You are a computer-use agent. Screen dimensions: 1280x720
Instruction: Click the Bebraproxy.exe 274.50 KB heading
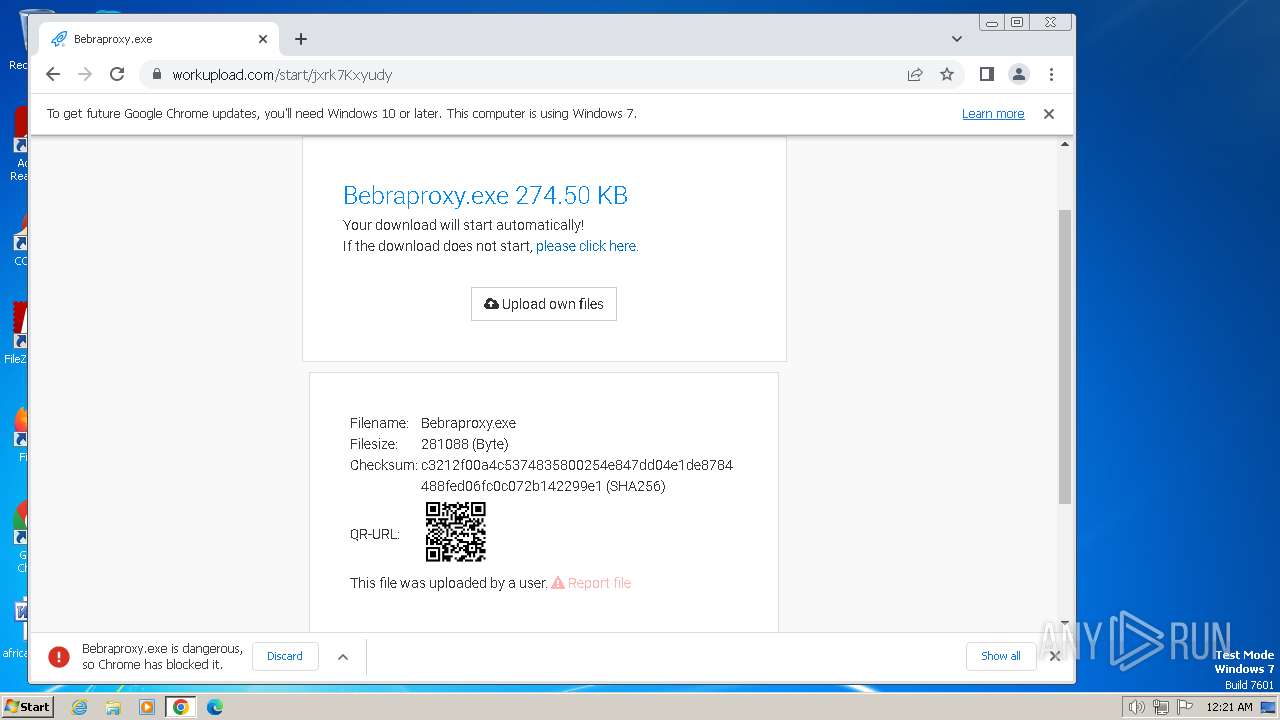[485, 195]
